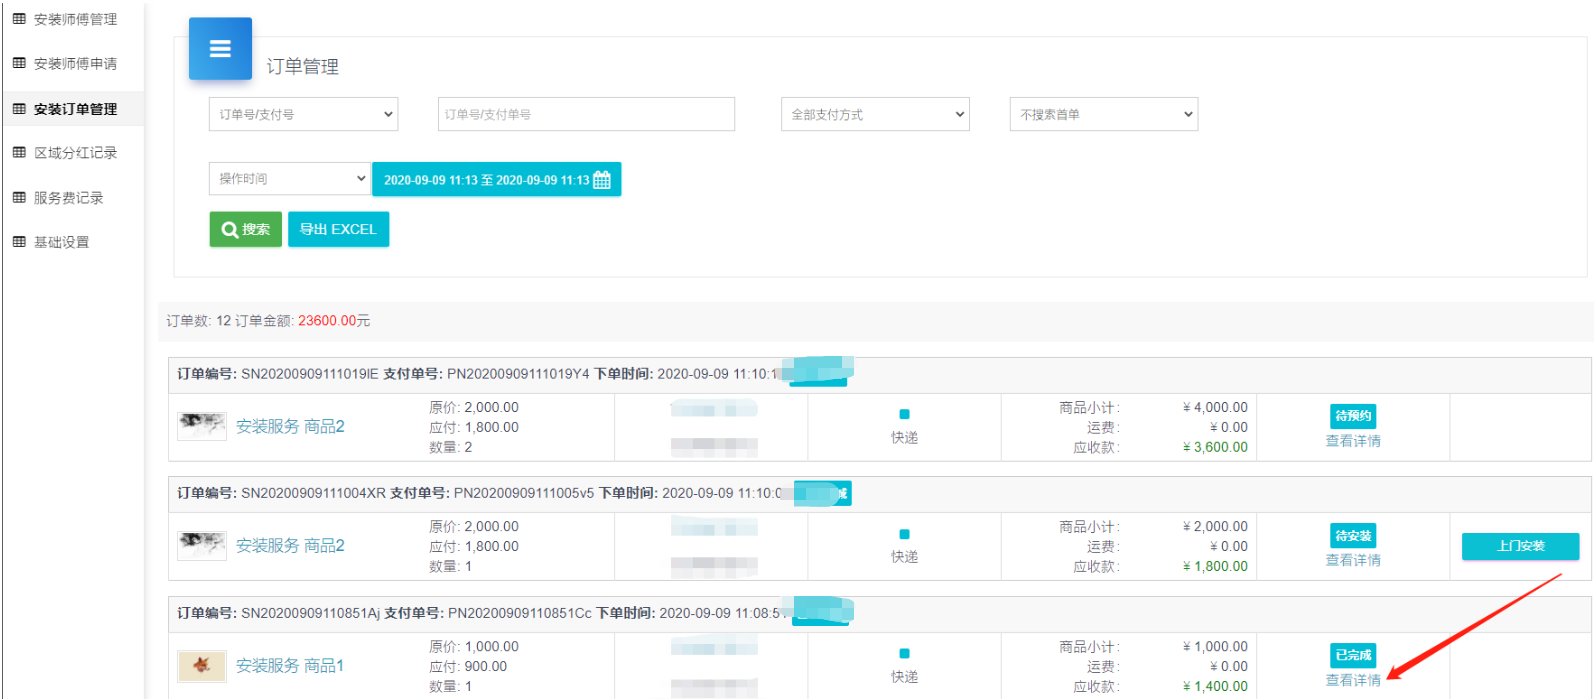Open the 不搜索首单 dropdown
This screenshot has height=699, width=1596.
click(1103, 114)
